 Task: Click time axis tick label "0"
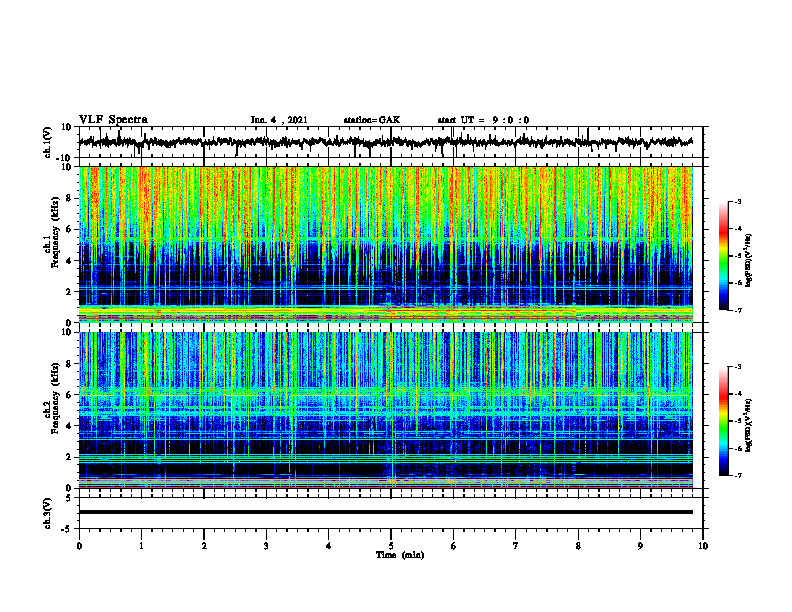tap(79, 546)
